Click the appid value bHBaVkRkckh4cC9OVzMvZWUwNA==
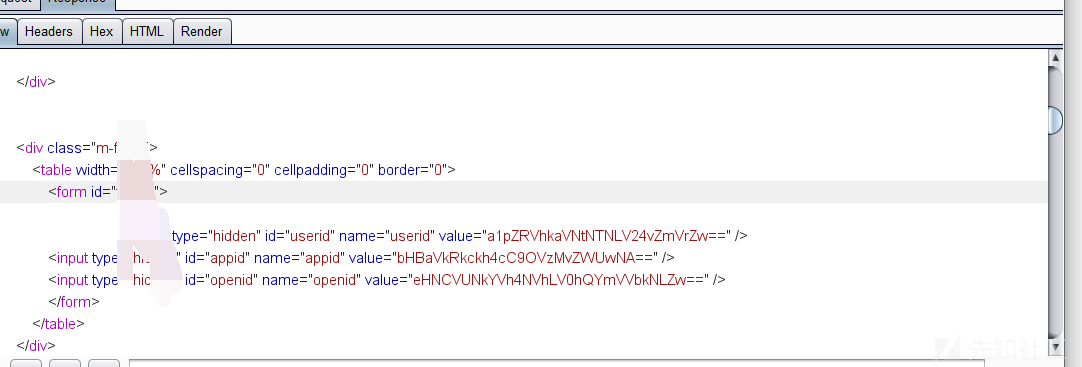 pos(524,258)
